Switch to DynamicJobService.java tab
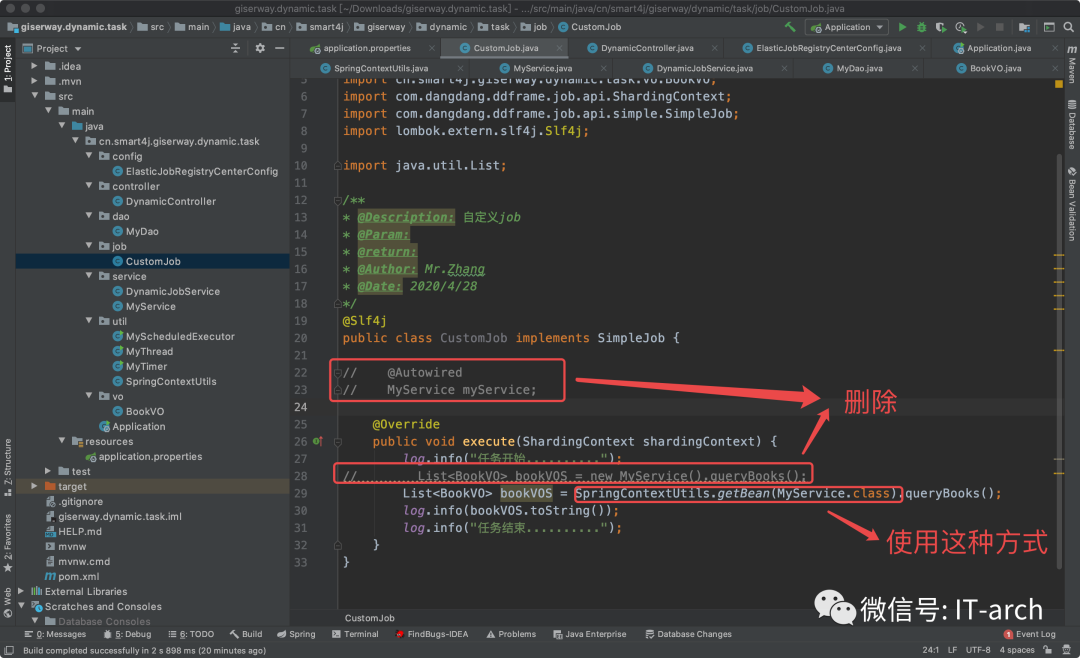1080x658 pixels. (x=704, y=68)
